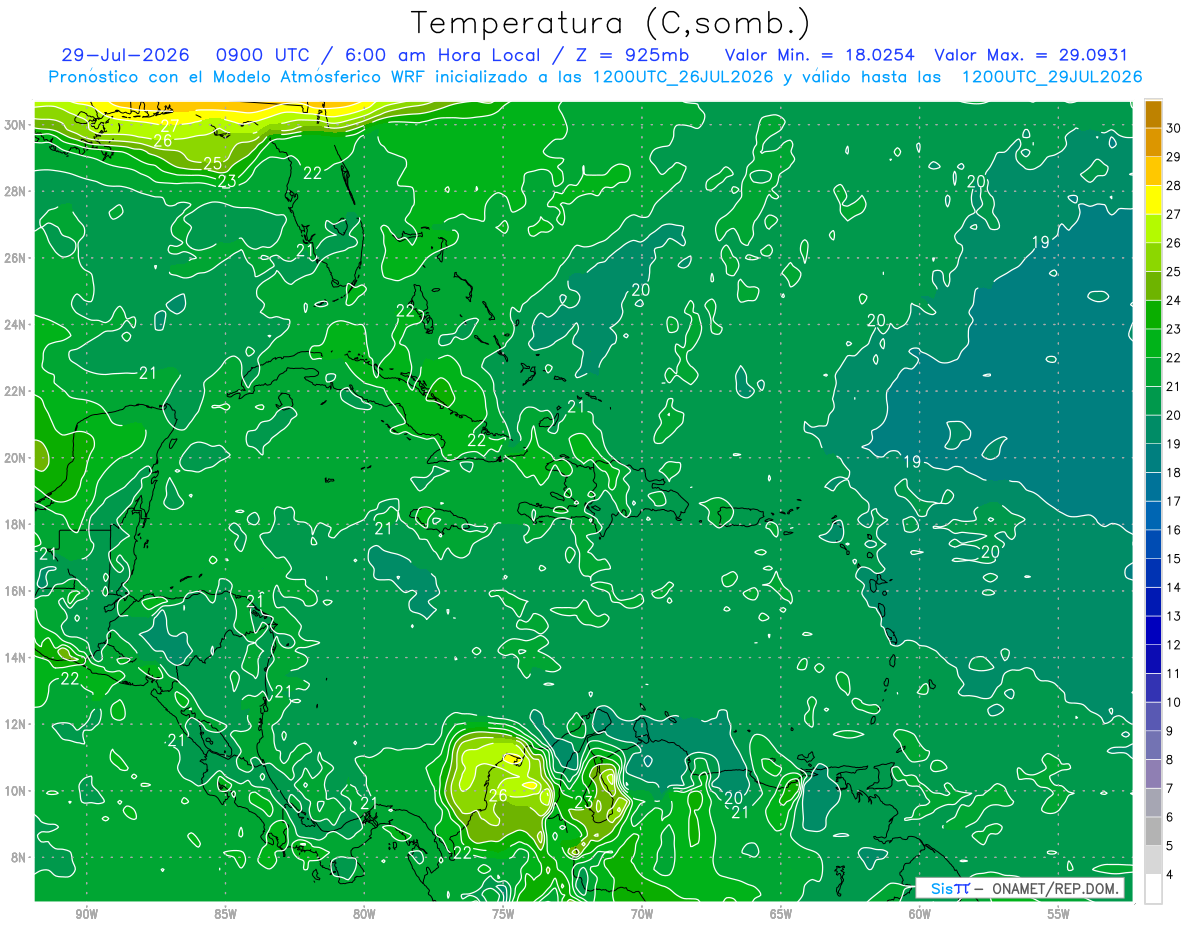Viewport: 1200px width, 927px height.
Task: Click the colorbar scale value "7"
Action: [x=1170, y=788]
